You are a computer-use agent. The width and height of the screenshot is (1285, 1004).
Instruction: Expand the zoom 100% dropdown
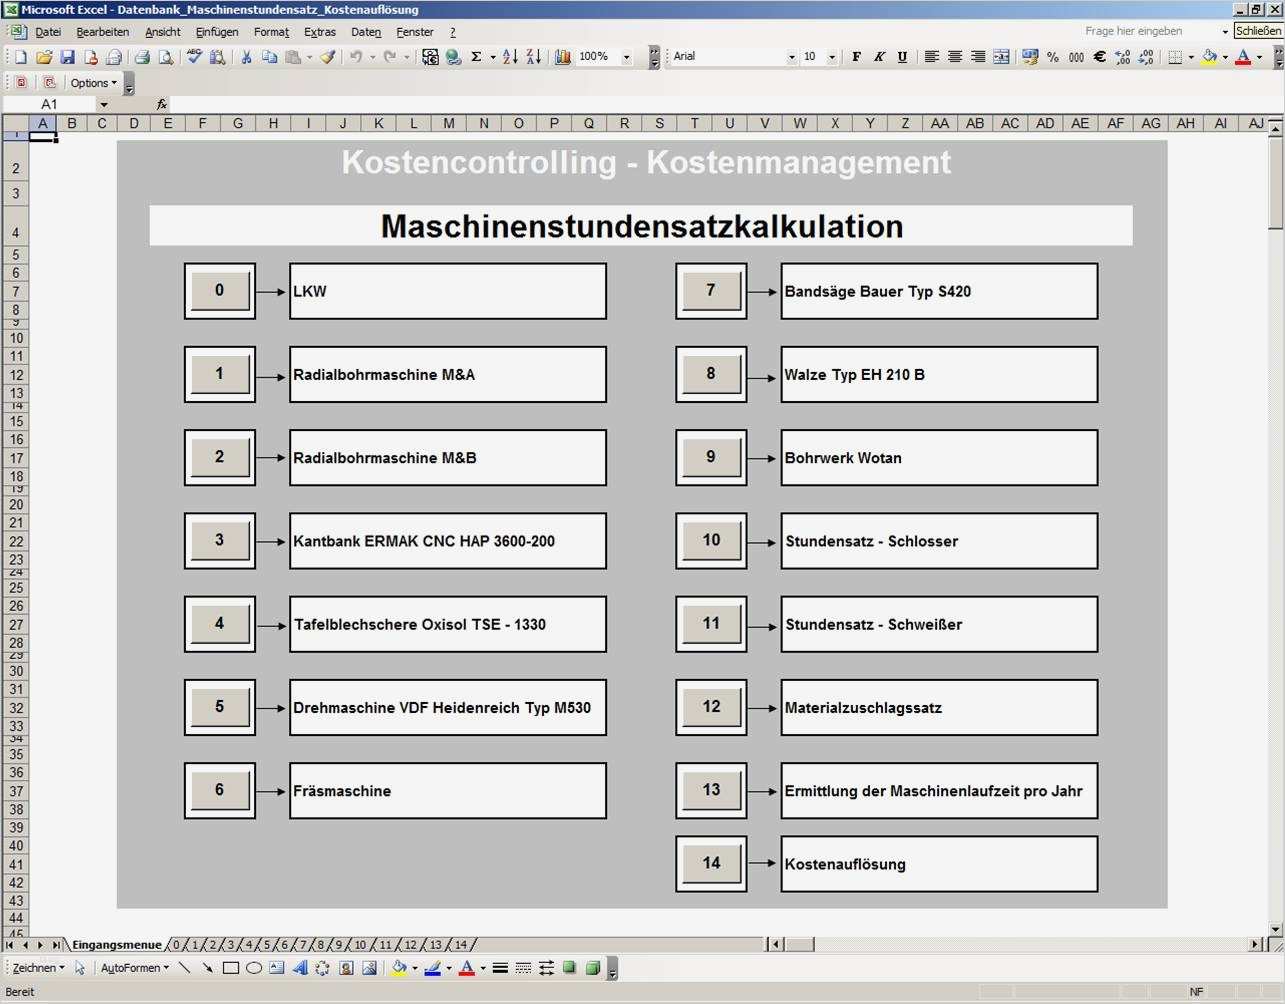(627, 57)
